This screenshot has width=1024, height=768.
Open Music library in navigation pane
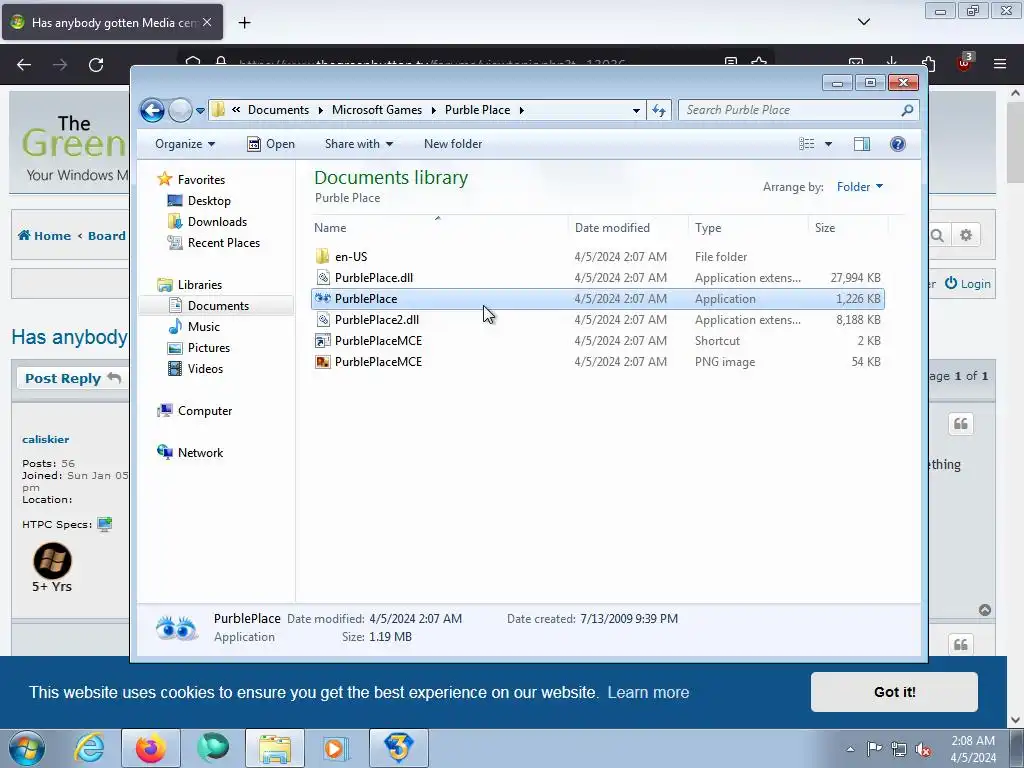coord(203,327)
